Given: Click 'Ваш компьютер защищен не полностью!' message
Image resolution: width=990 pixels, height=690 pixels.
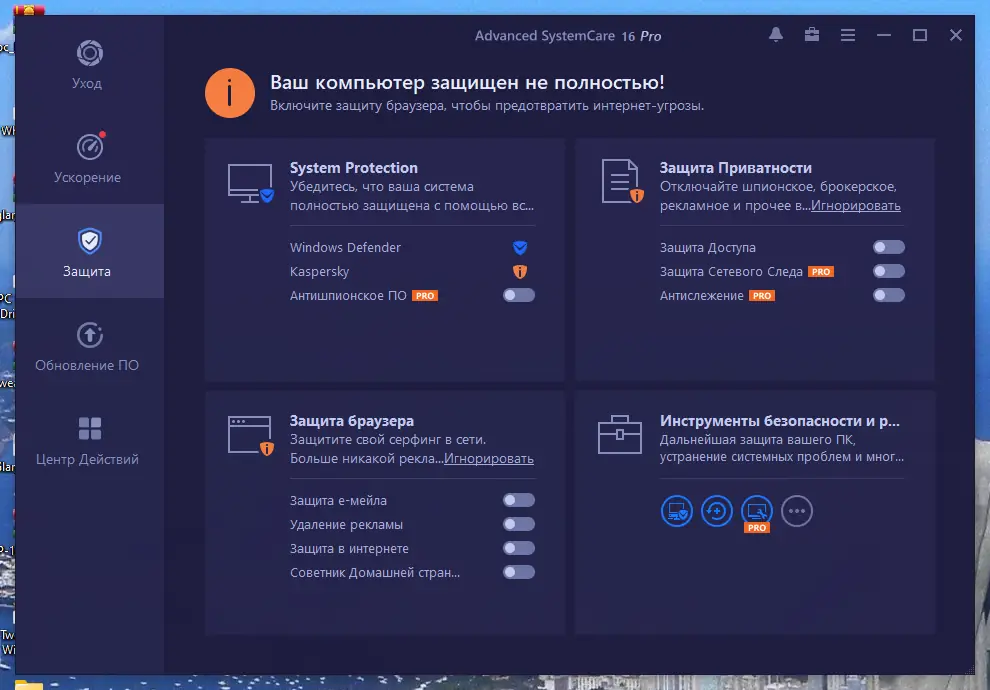Looking at the screenshot, I should pyautogui.click(x=467, y=83).
